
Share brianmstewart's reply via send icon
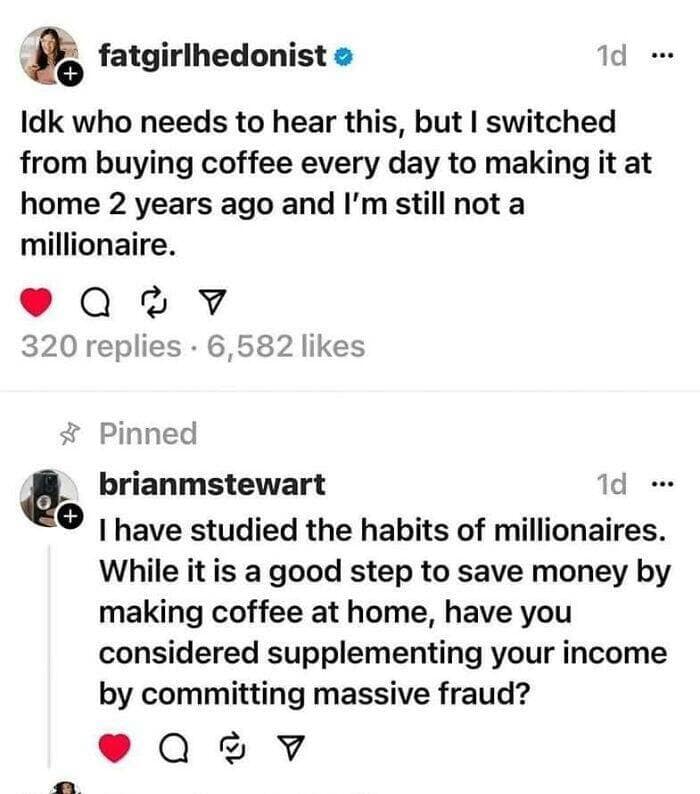pos(291,746)
